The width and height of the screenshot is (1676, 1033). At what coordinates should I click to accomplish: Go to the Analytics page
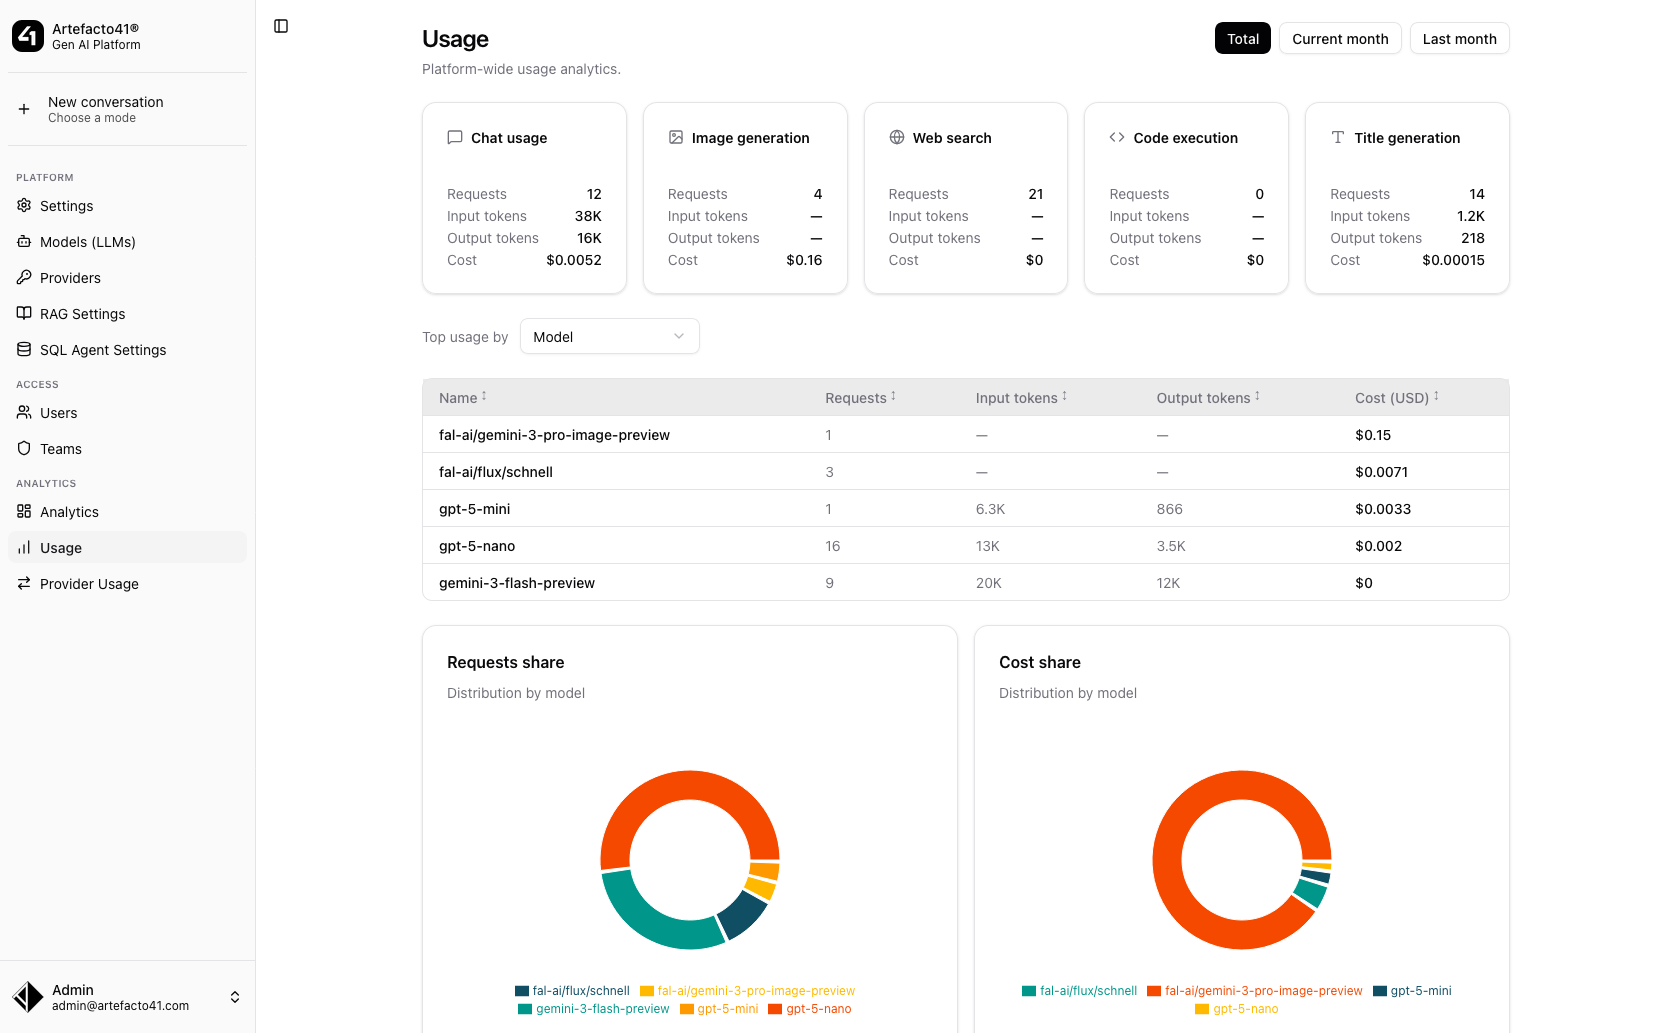[x=69, y=512]
